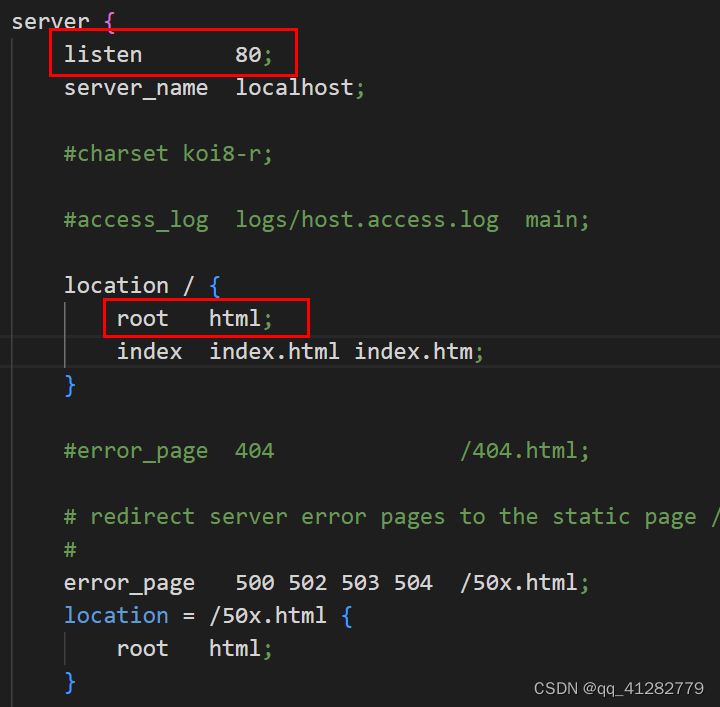Image resolution: width=720 pixels, height=707 pixels.
Task: Click the blue 'location' keyword before '= /50x.html'
Action: click(116, 615)
